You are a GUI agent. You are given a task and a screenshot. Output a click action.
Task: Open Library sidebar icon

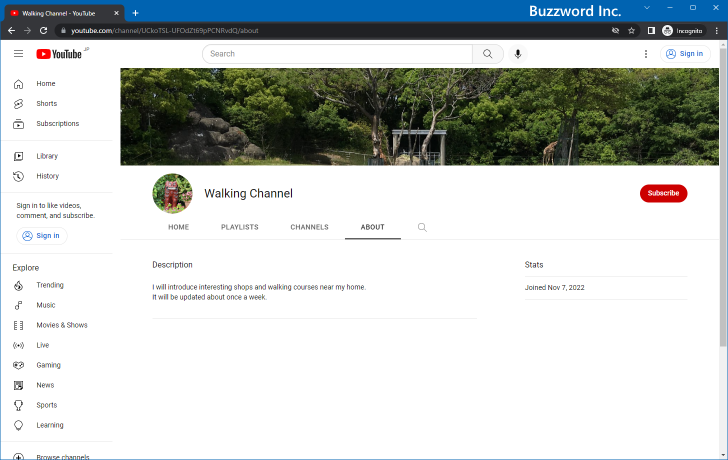18,156
